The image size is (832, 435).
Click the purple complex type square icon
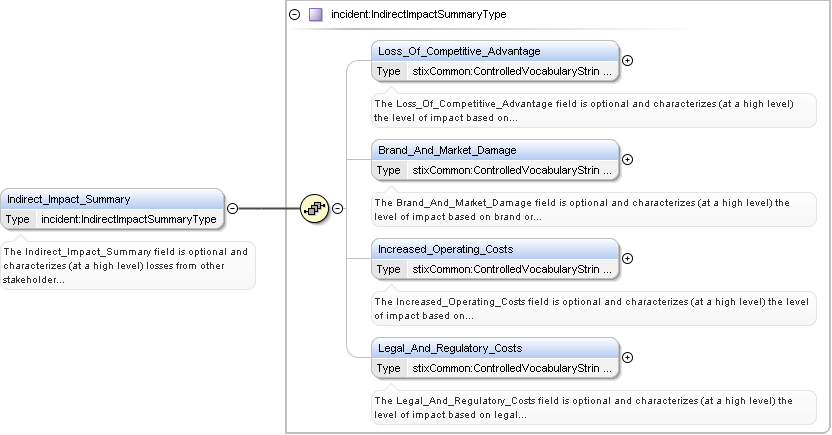pos(316,15)
